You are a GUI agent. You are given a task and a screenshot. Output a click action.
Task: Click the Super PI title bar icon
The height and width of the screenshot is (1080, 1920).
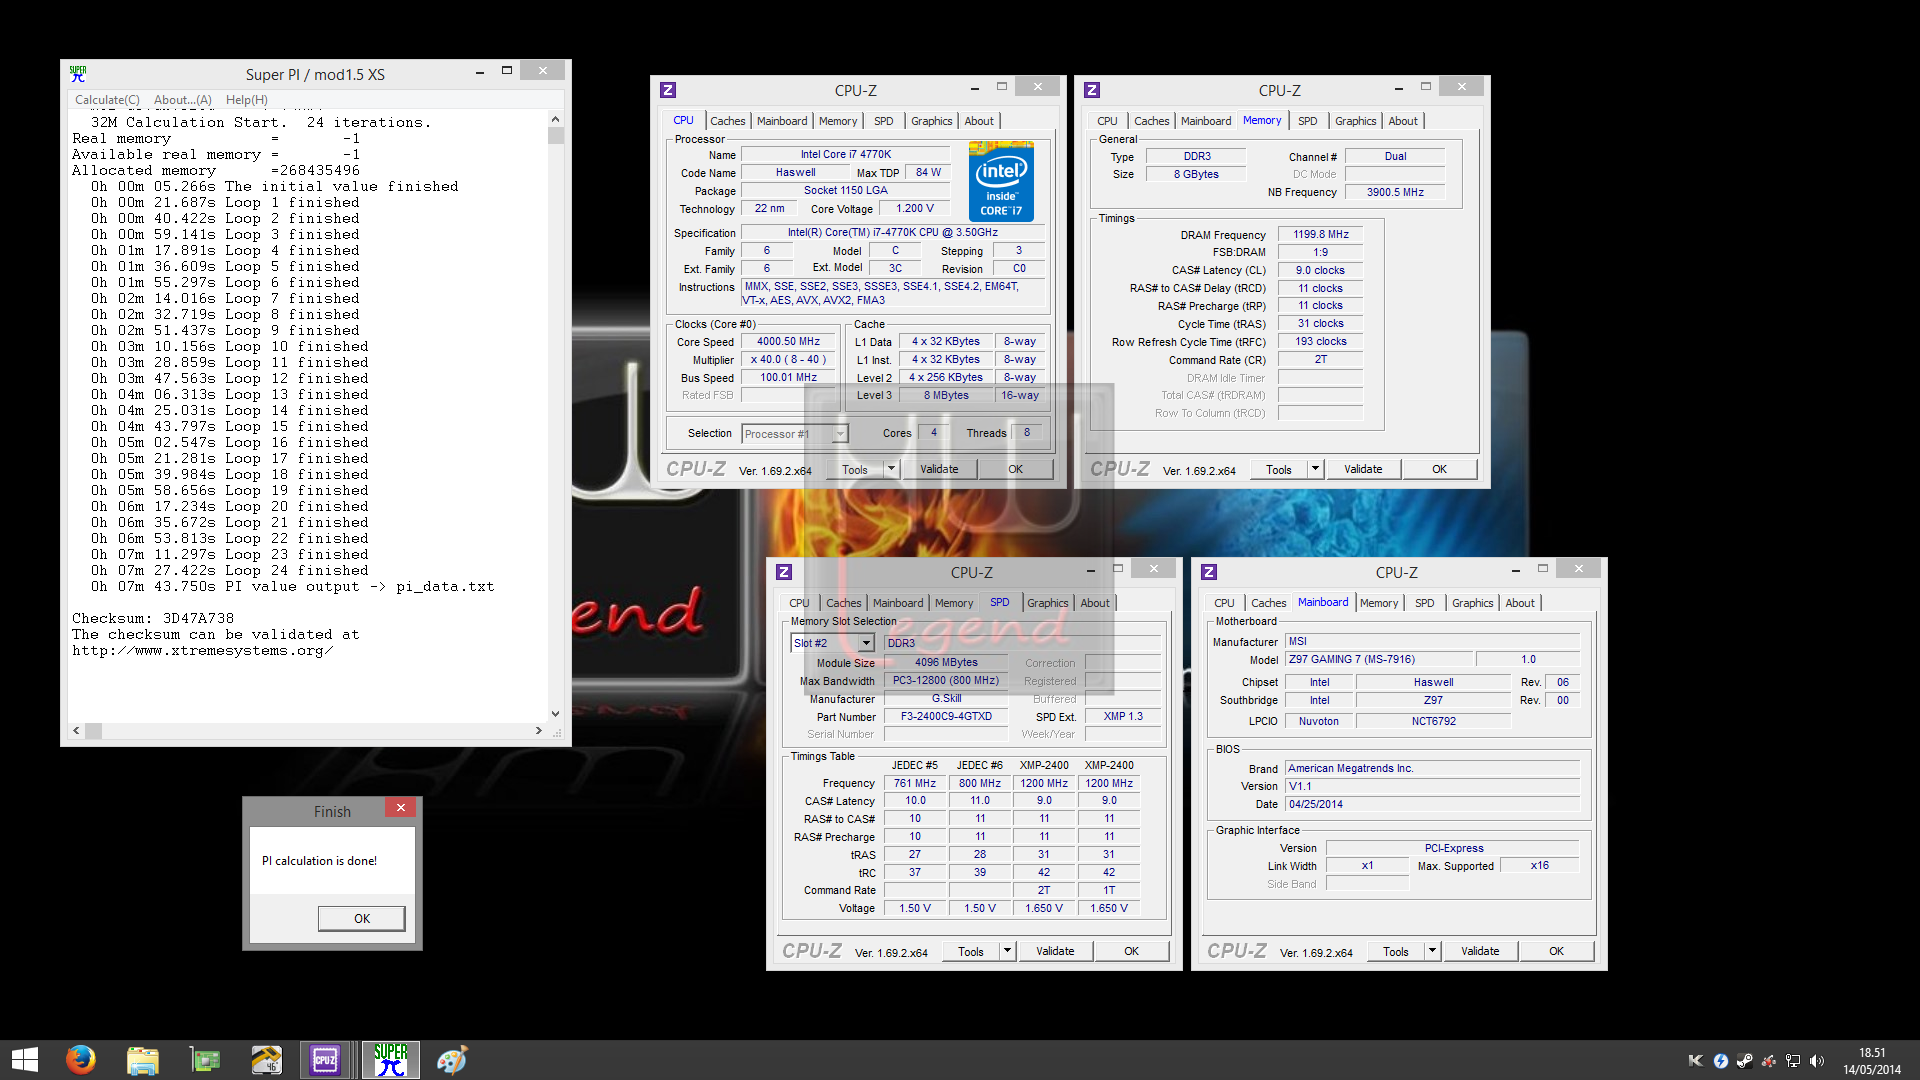(78, 74)
